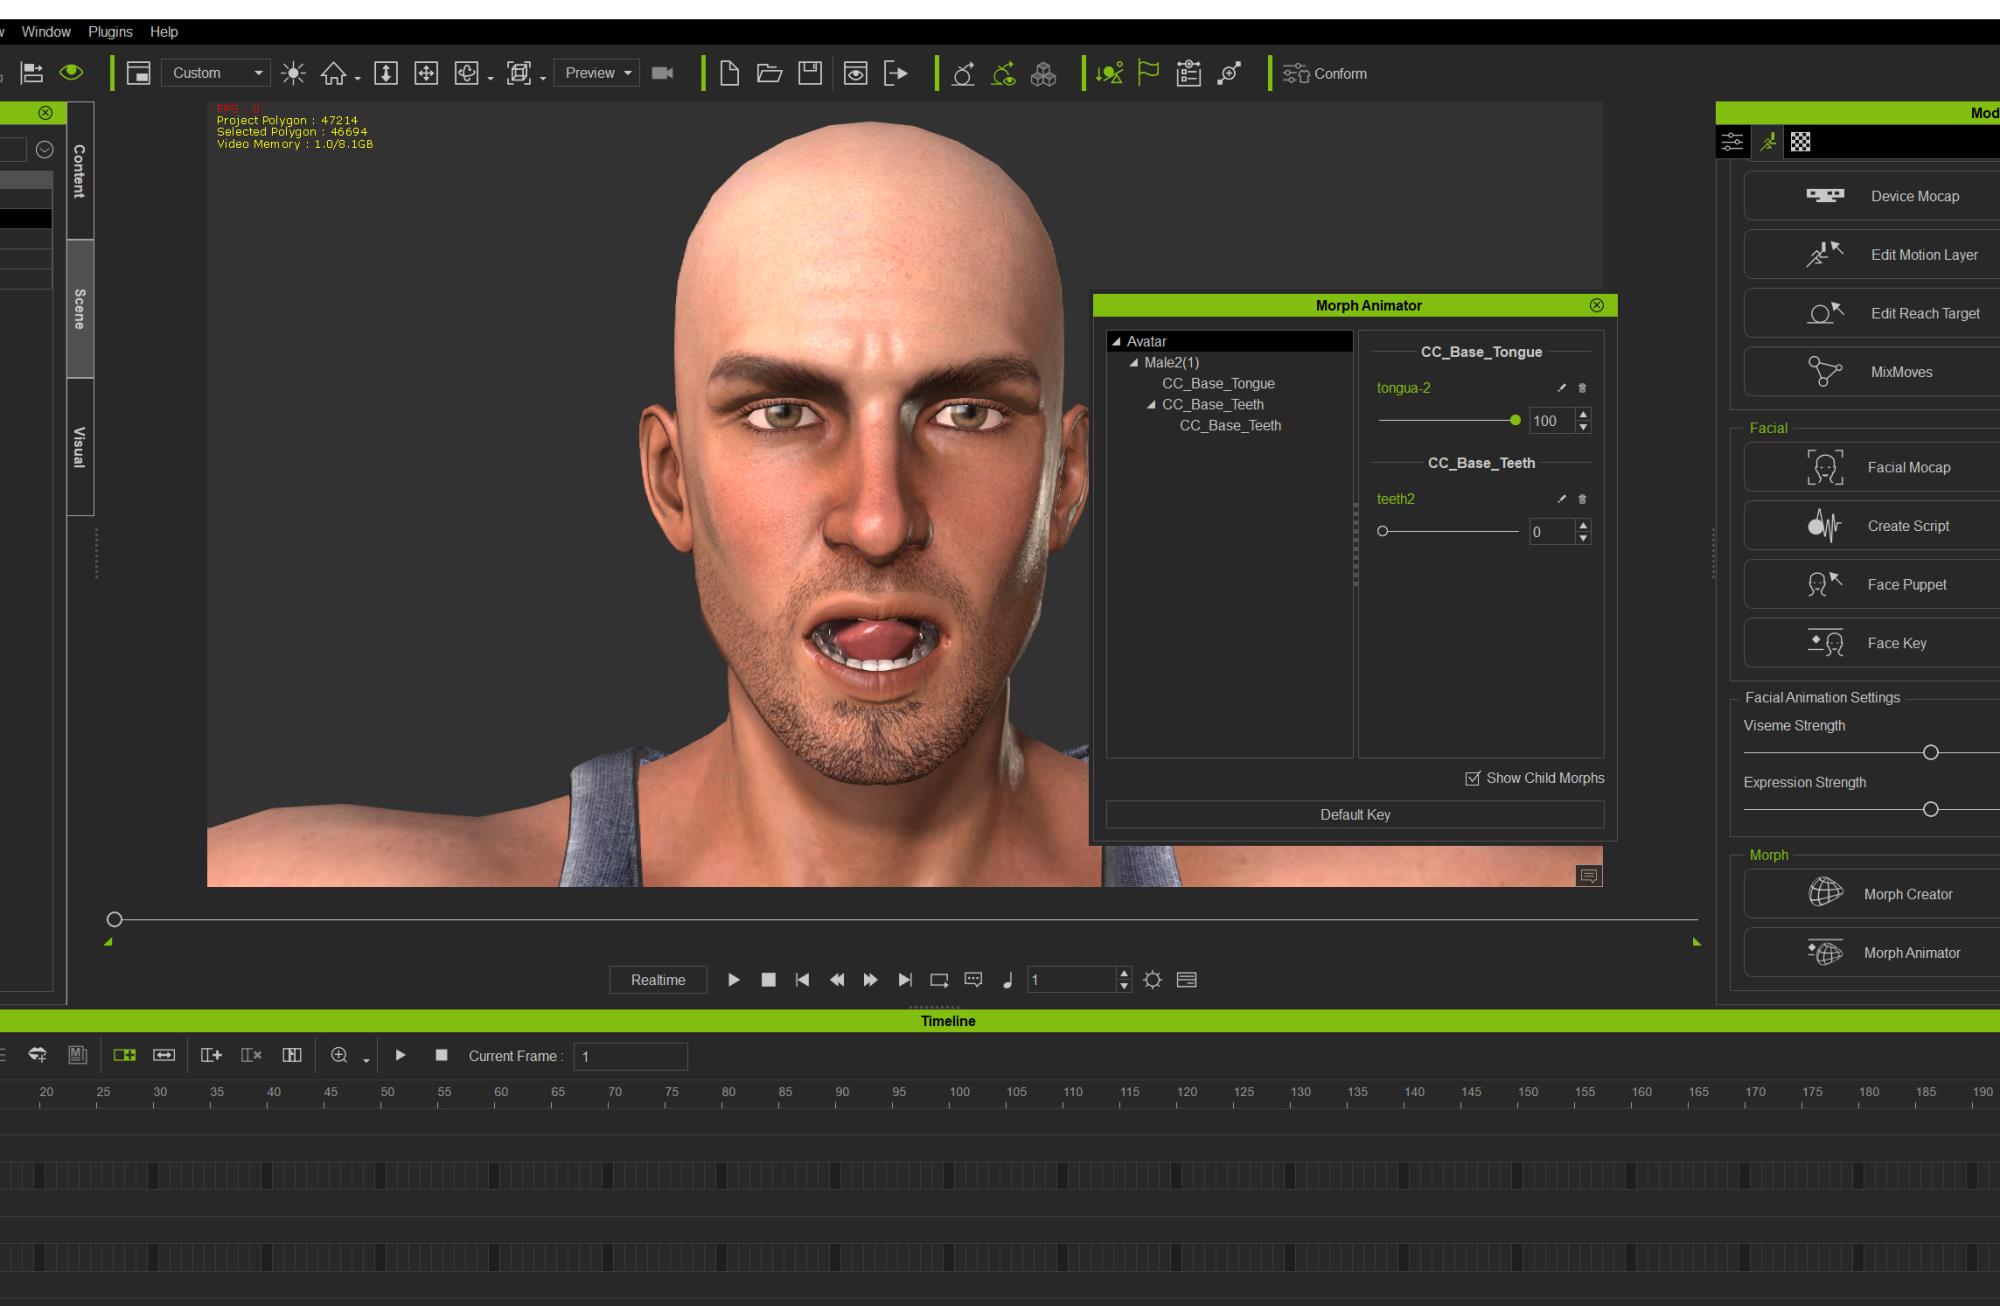Delete the tongua-2 morph with trash icon

1582,388
